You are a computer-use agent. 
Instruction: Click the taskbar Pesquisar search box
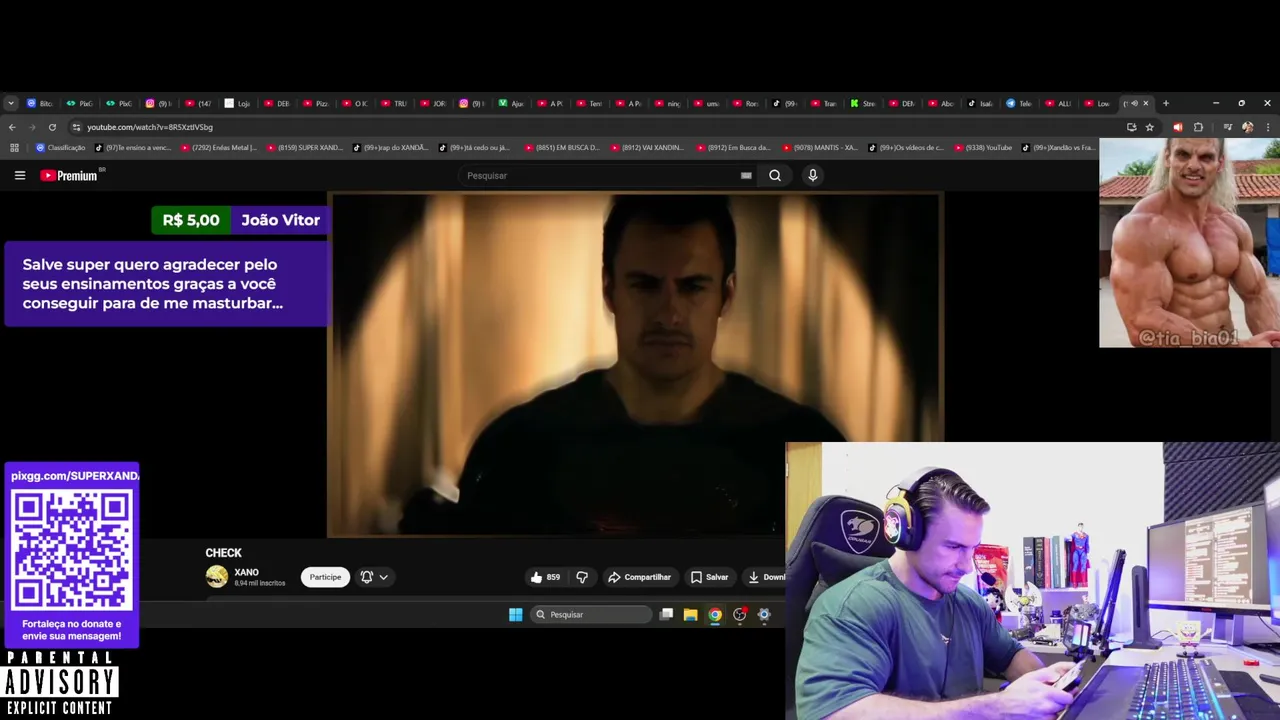pos(591,615)
